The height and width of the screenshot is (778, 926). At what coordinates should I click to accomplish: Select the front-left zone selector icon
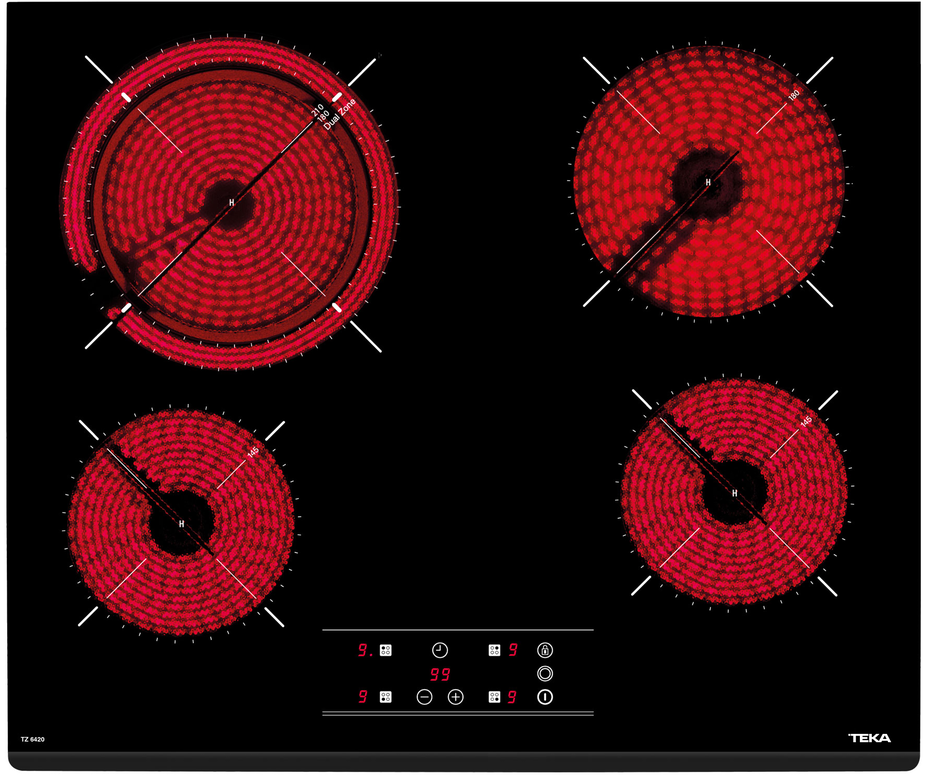coord(386,697)
